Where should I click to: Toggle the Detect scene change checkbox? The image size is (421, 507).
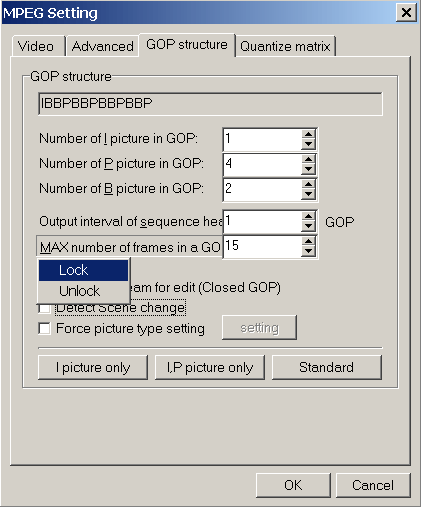click(44, 308)
